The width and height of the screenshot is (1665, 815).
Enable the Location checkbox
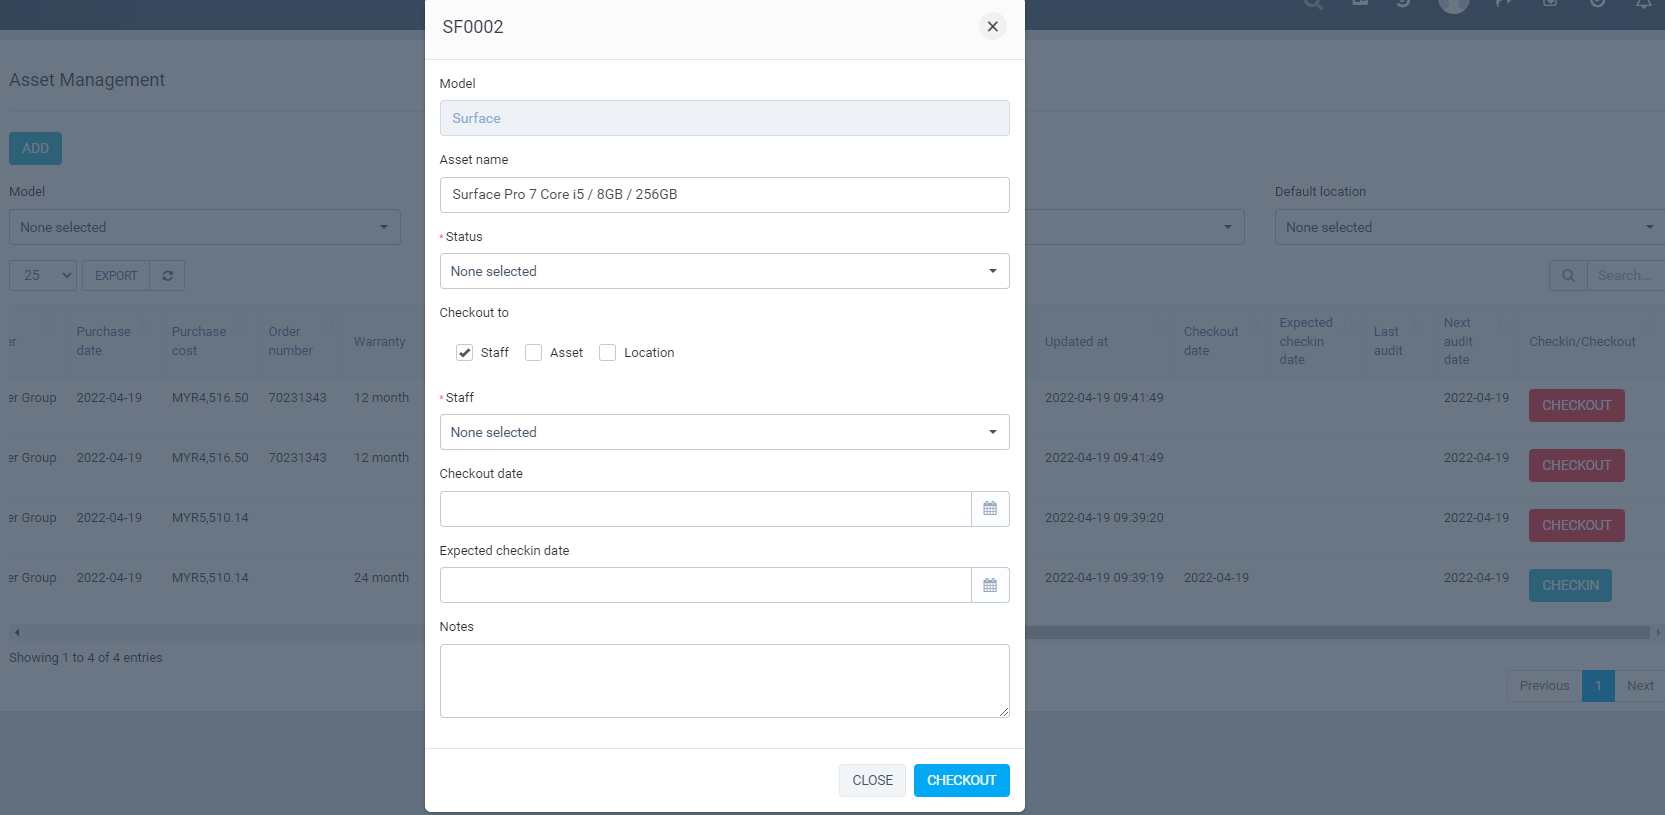click(x=608, y=353)
